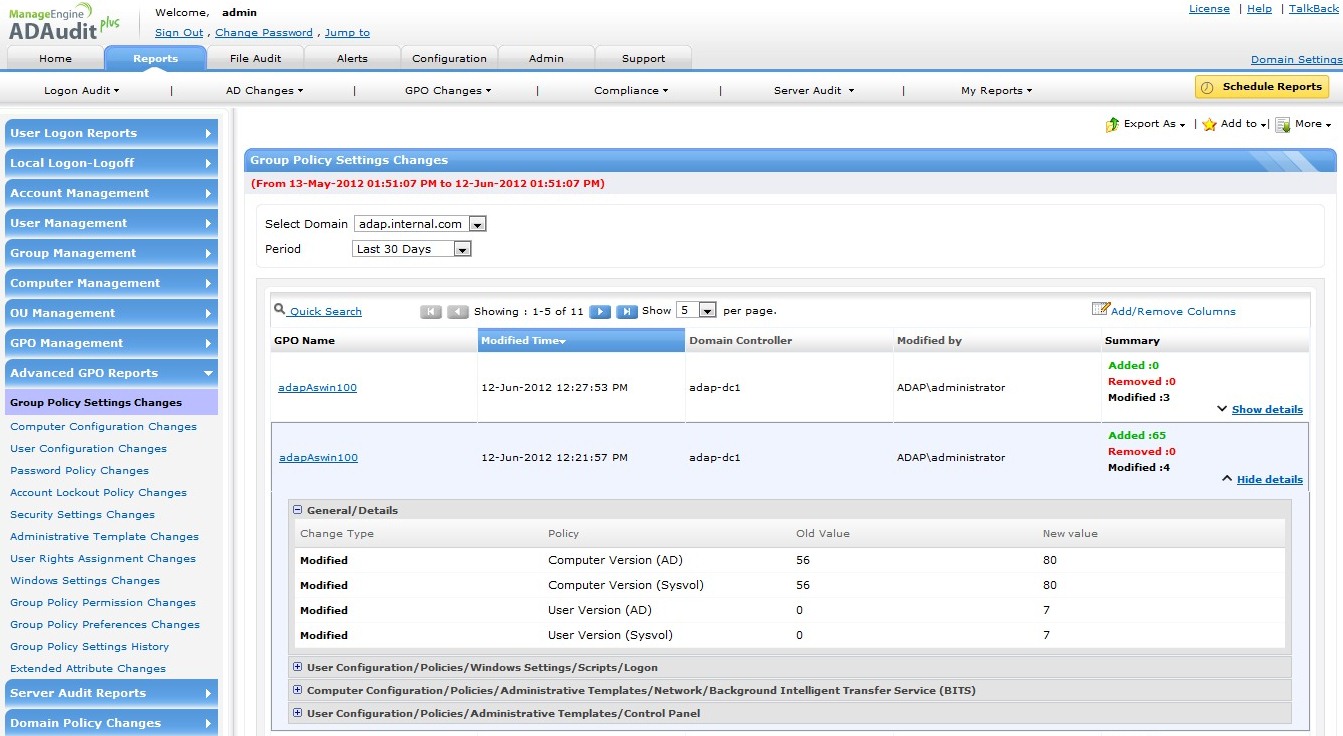This screenshot has height=736, width=1343.
Task: Open Group Policy Settings History report
Action: [89, 646]
